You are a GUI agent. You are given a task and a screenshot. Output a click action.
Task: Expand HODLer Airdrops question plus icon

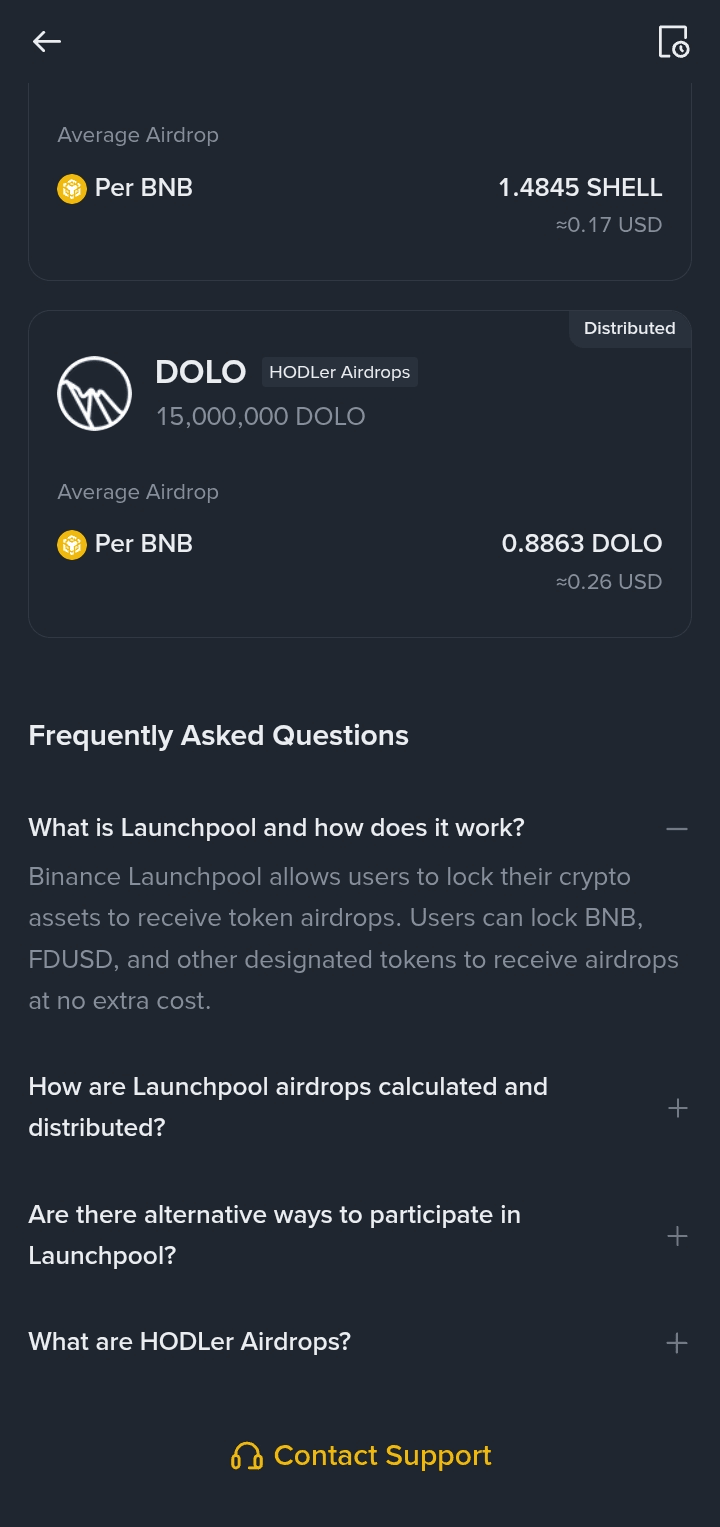677,1343
